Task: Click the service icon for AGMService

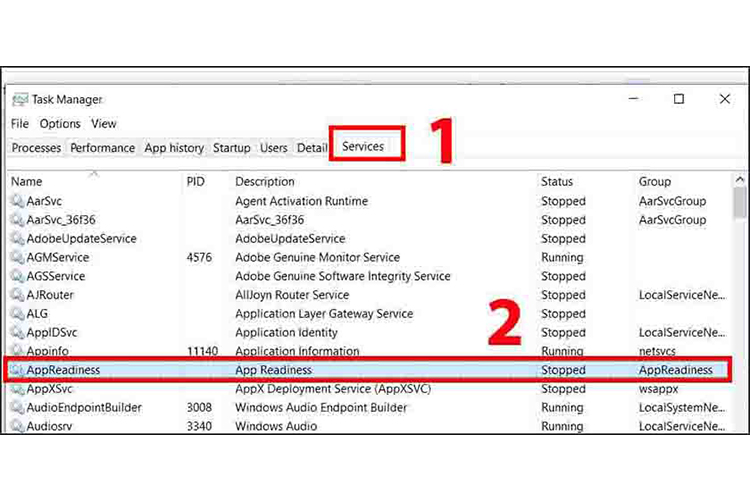Action: [x=18, y=257]
